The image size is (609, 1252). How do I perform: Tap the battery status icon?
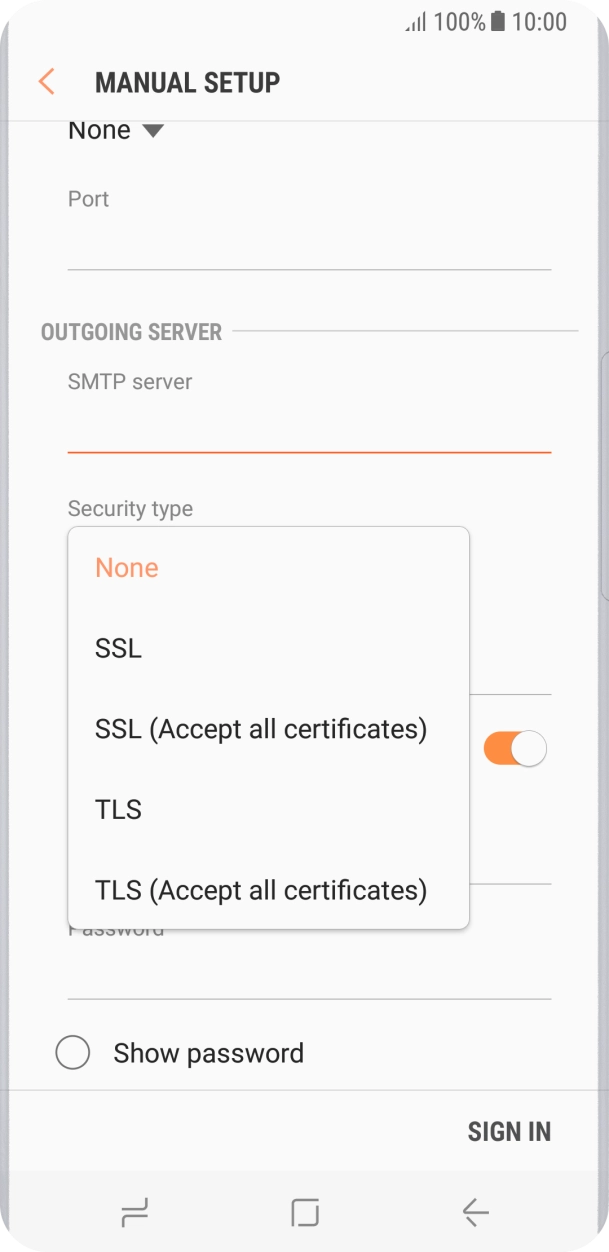coord(498,22)
